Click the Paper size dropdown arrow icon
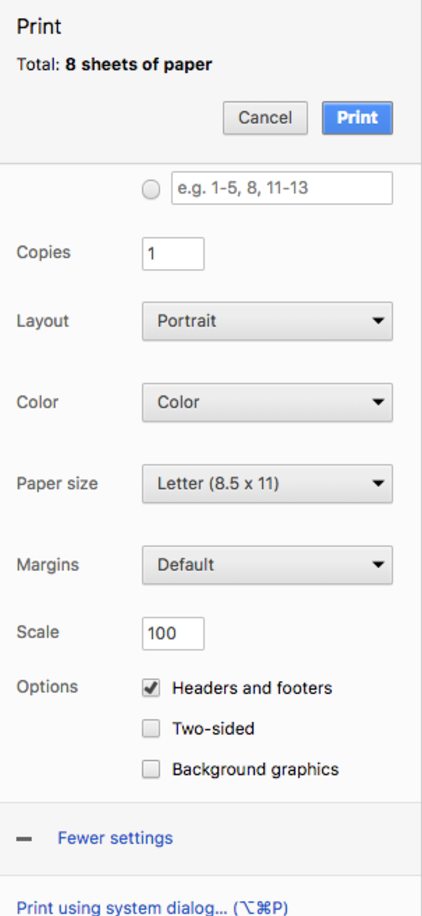The image size is (422, 916). coord(378,483)
